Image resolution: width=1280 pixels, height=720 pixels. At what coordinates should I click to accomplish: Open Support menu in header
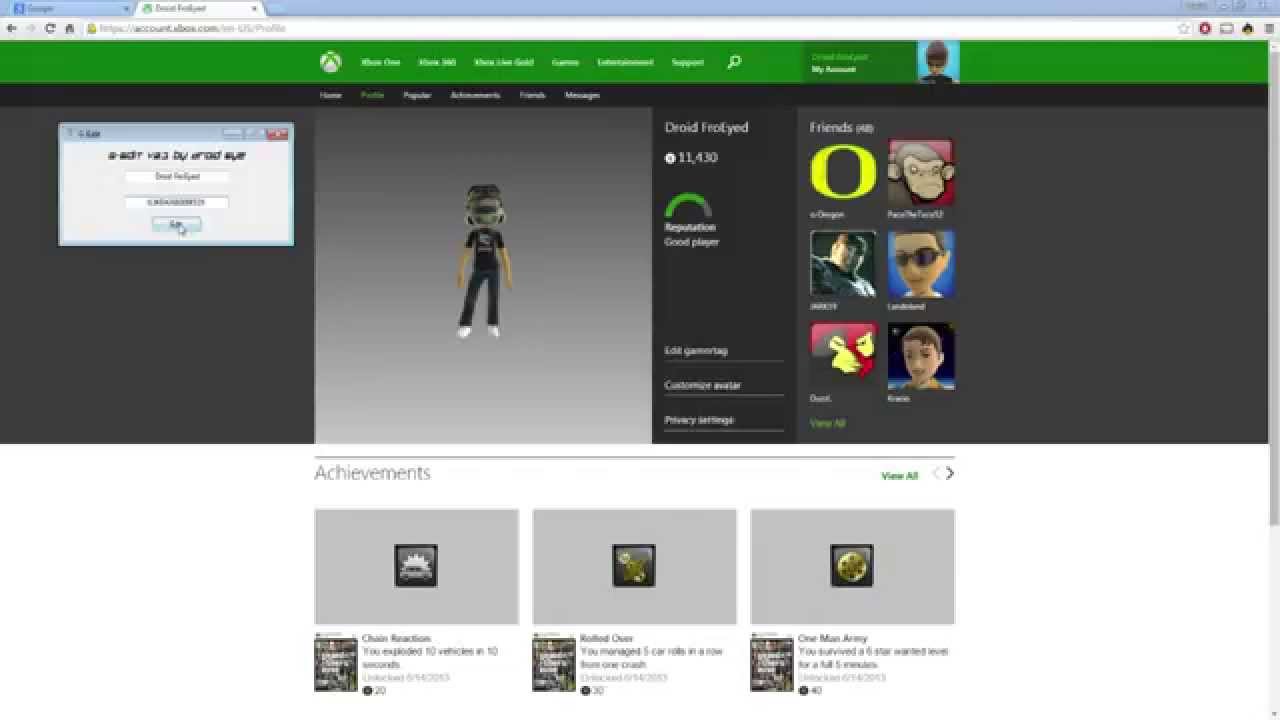(x=688, y=62)
